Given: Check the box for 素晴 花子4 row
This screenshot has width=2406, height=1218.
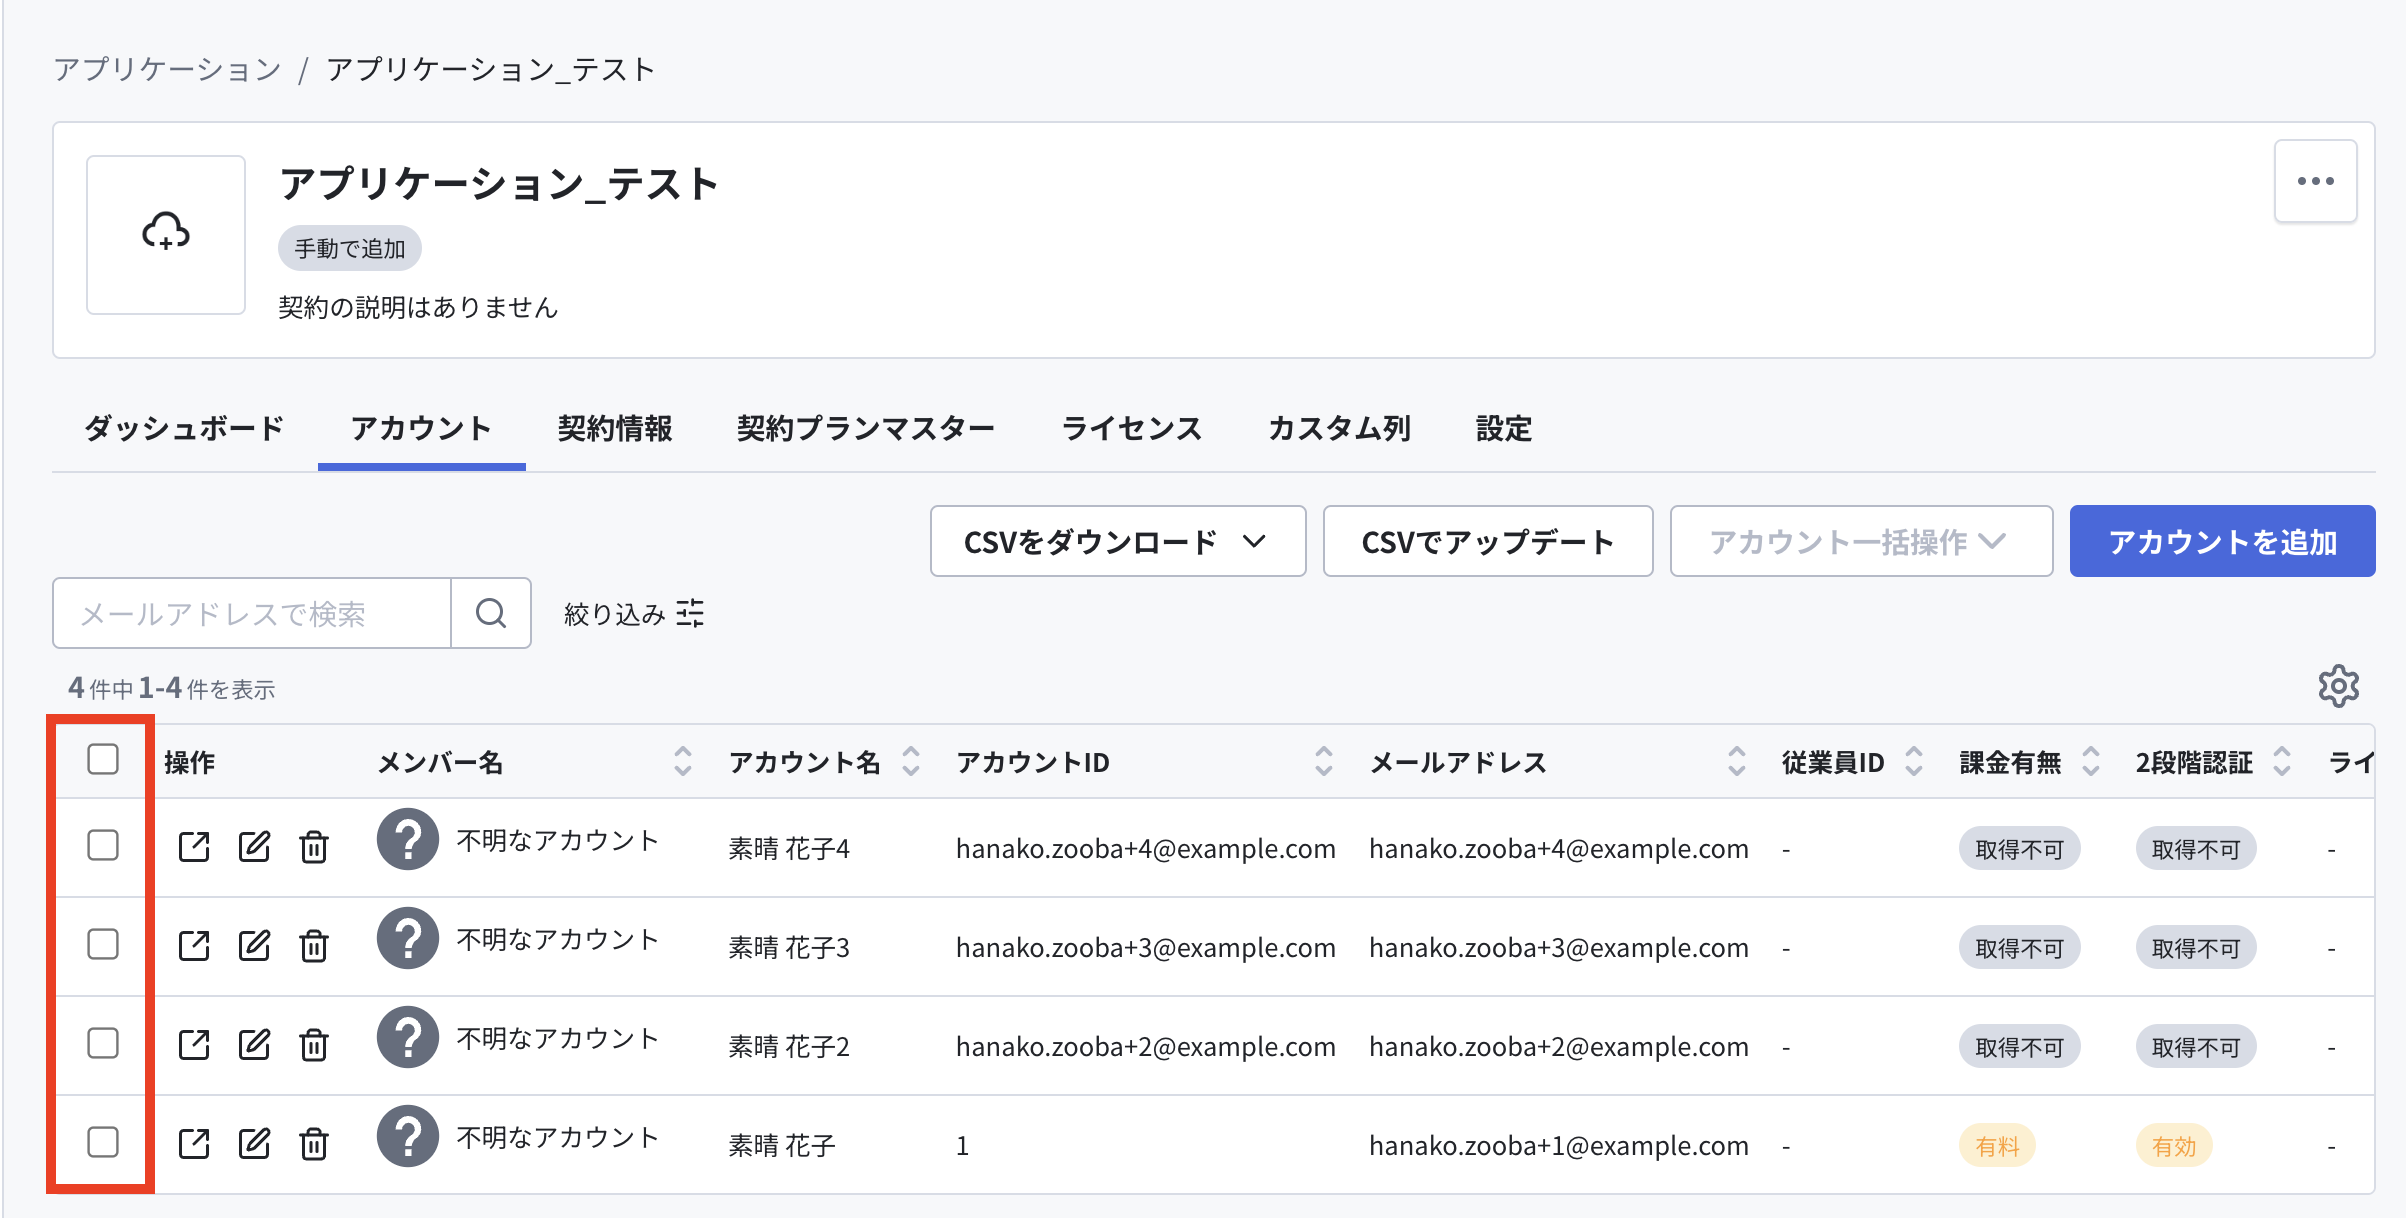Looking at the screenshot, I should [103, 846].
